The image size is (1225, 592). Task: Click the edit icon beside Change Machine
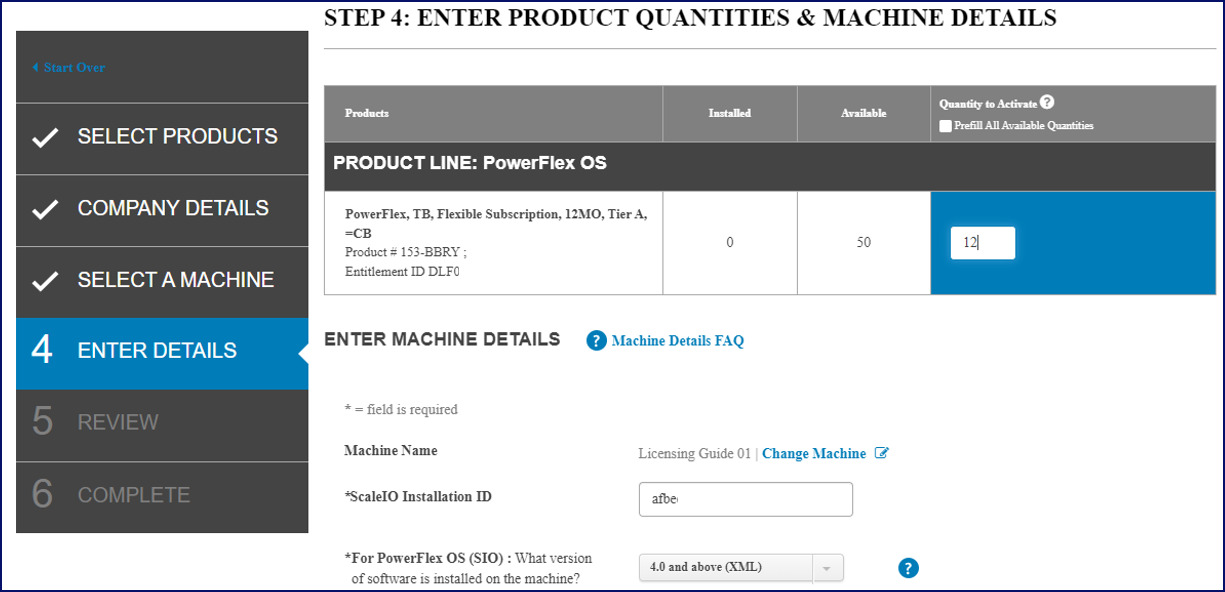881,453
